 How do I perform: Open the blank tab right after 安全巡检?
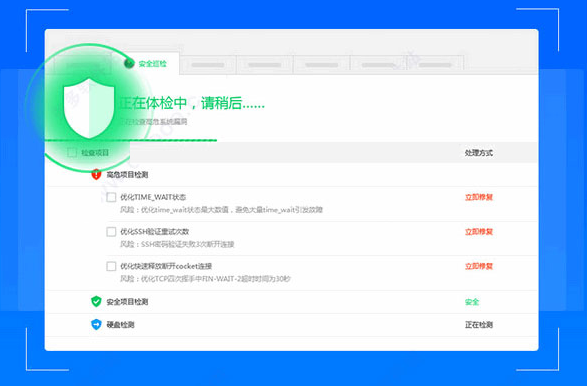coord(208,65)
